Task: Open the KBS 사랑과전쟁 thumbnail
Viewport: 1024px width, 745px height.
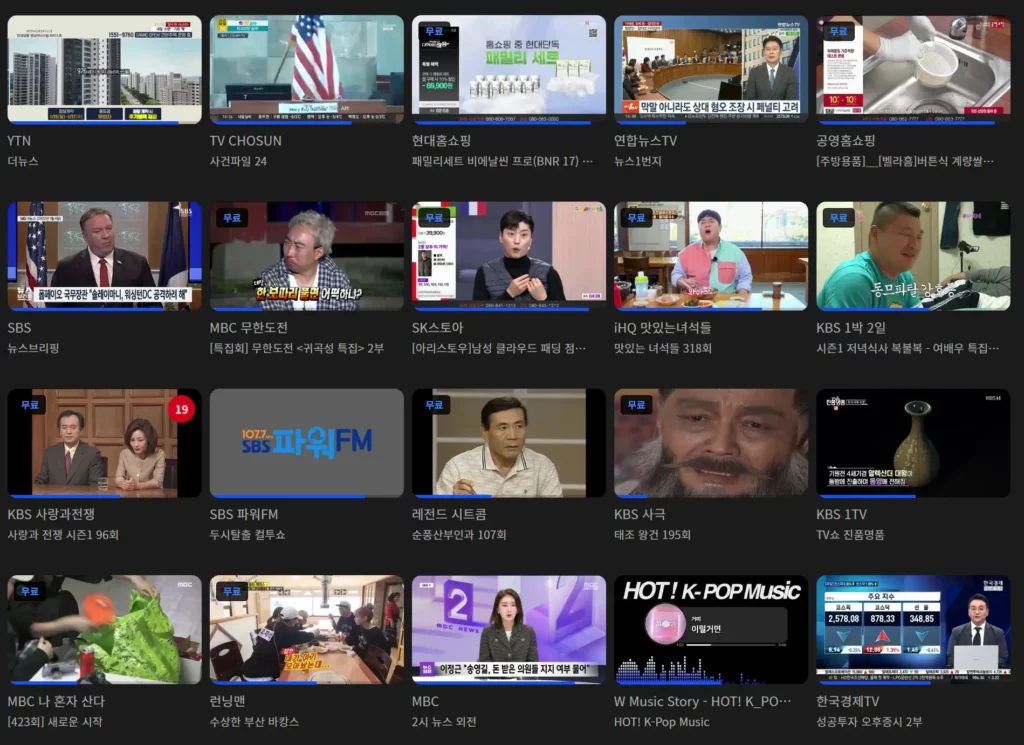Action: (104, 443)
